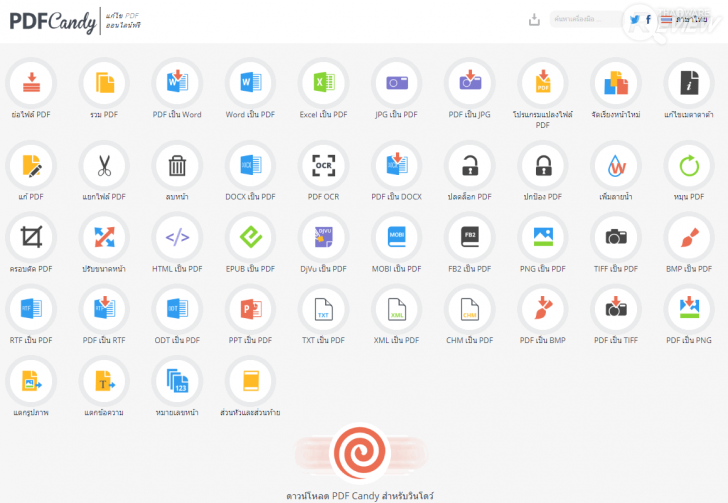The width and height of the screenshot is (728, 503).
Task: Open the Unlock PDF padlock icon
Action: [x=470, y=165]
